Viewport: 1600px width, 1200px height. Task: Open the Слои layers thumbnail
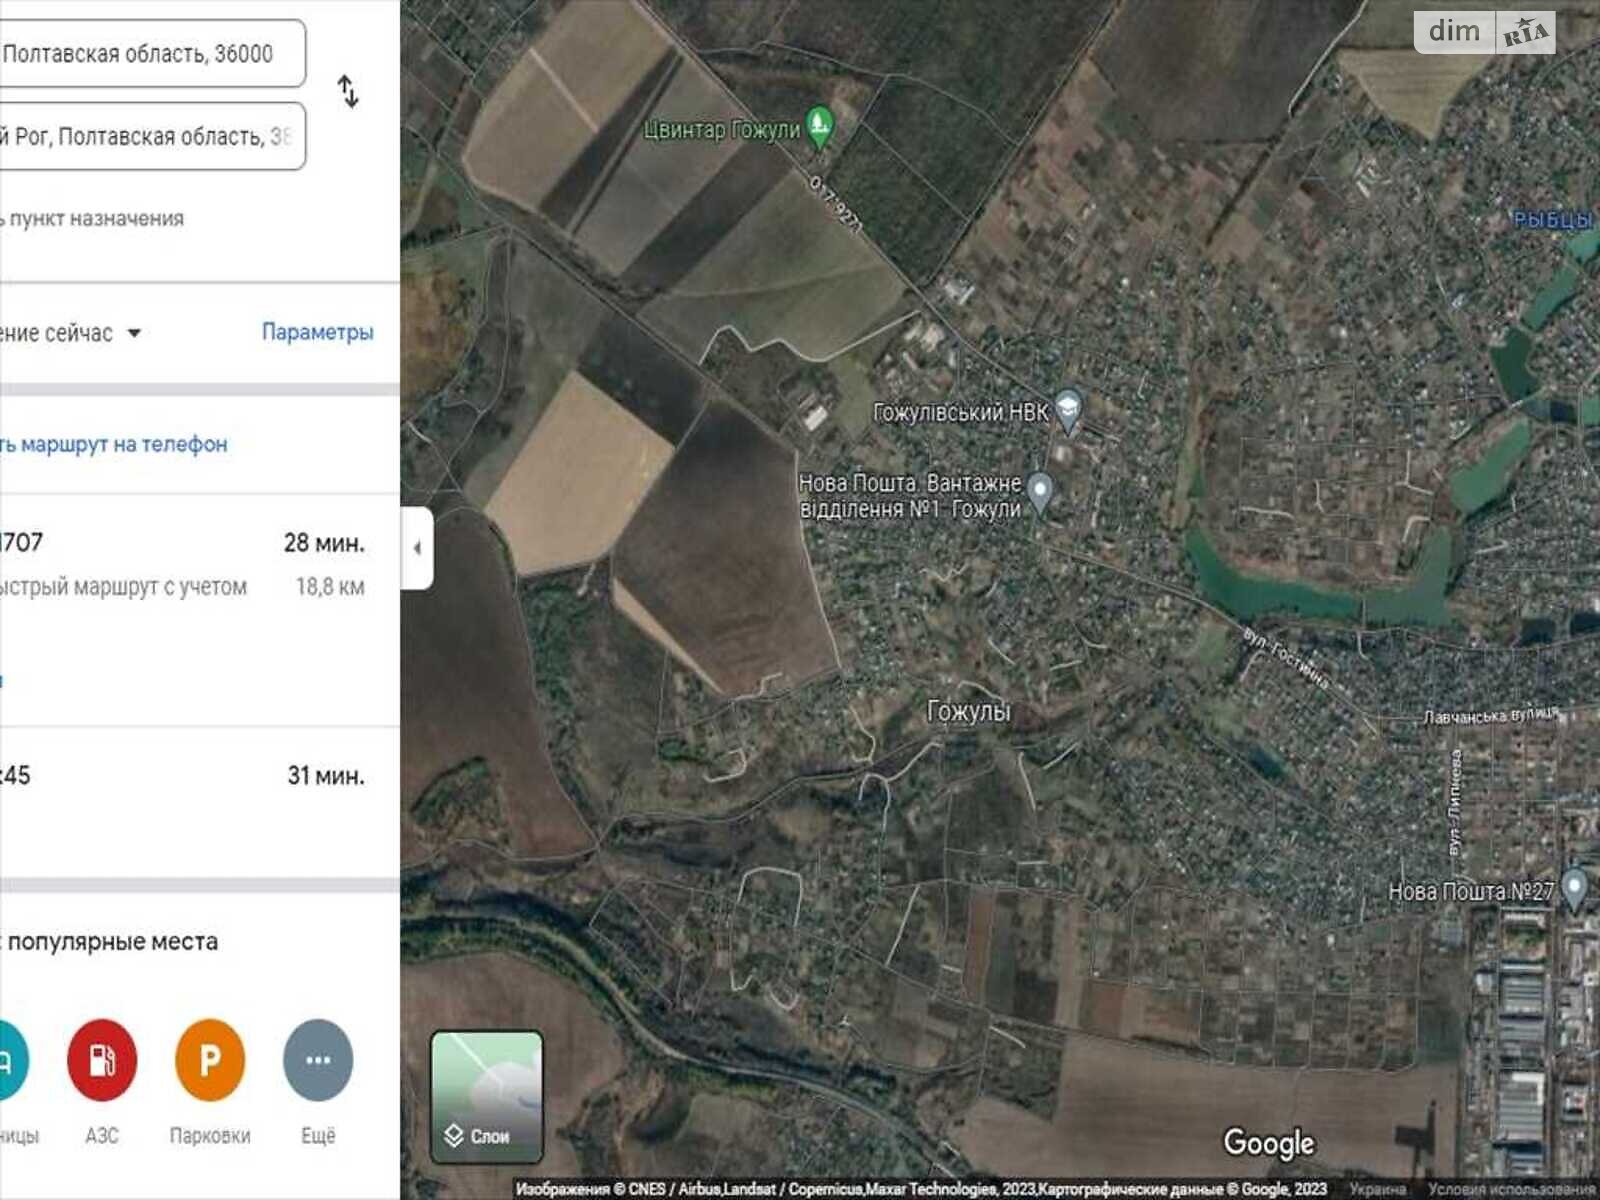point(487,1097)
